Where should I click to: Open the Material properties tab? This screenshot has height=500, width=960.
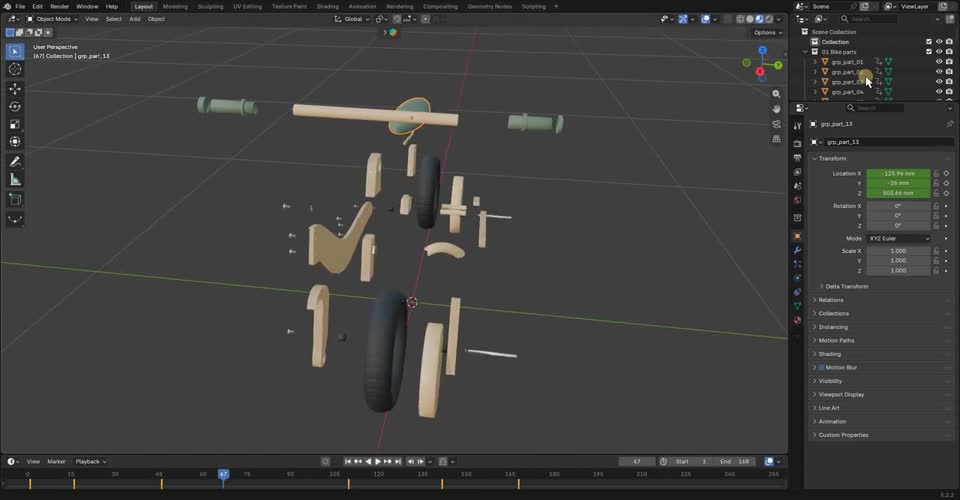coord(797,320)
